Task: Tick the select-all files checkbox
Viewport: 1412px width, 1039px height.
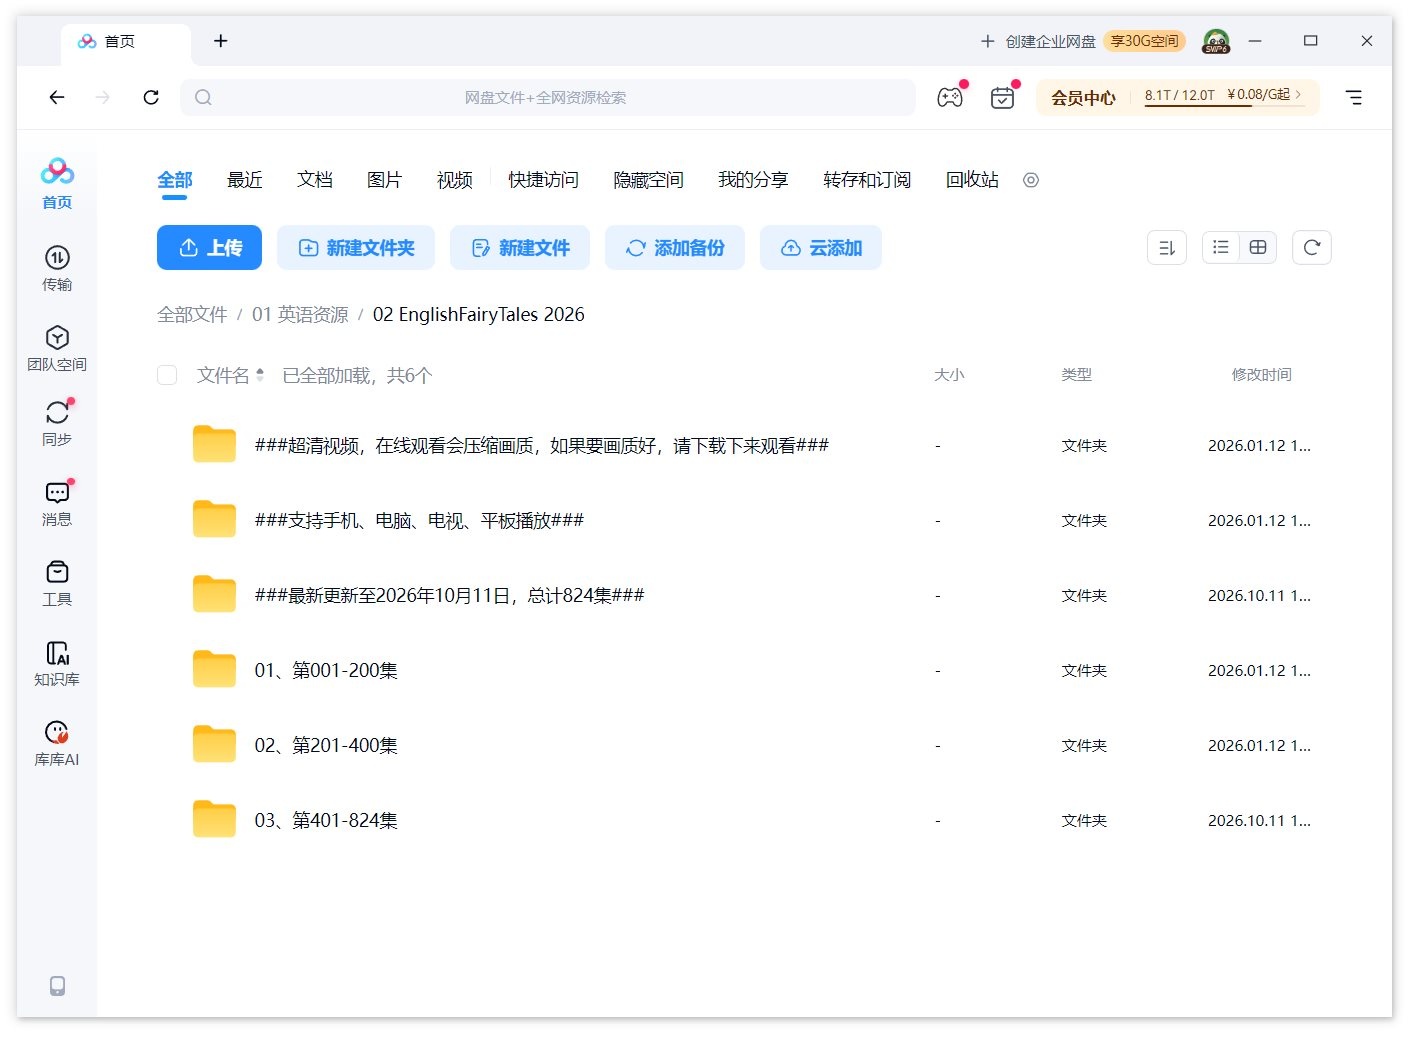Action: 167,375
